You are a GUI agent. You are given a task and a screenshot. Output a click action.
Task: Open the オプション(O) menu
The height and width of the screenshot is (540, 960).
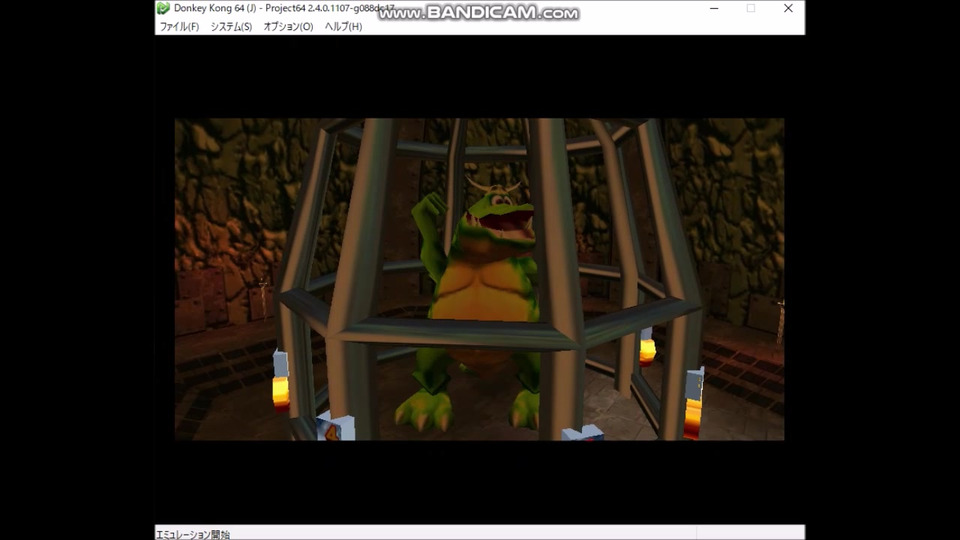[x=288, y=27]
